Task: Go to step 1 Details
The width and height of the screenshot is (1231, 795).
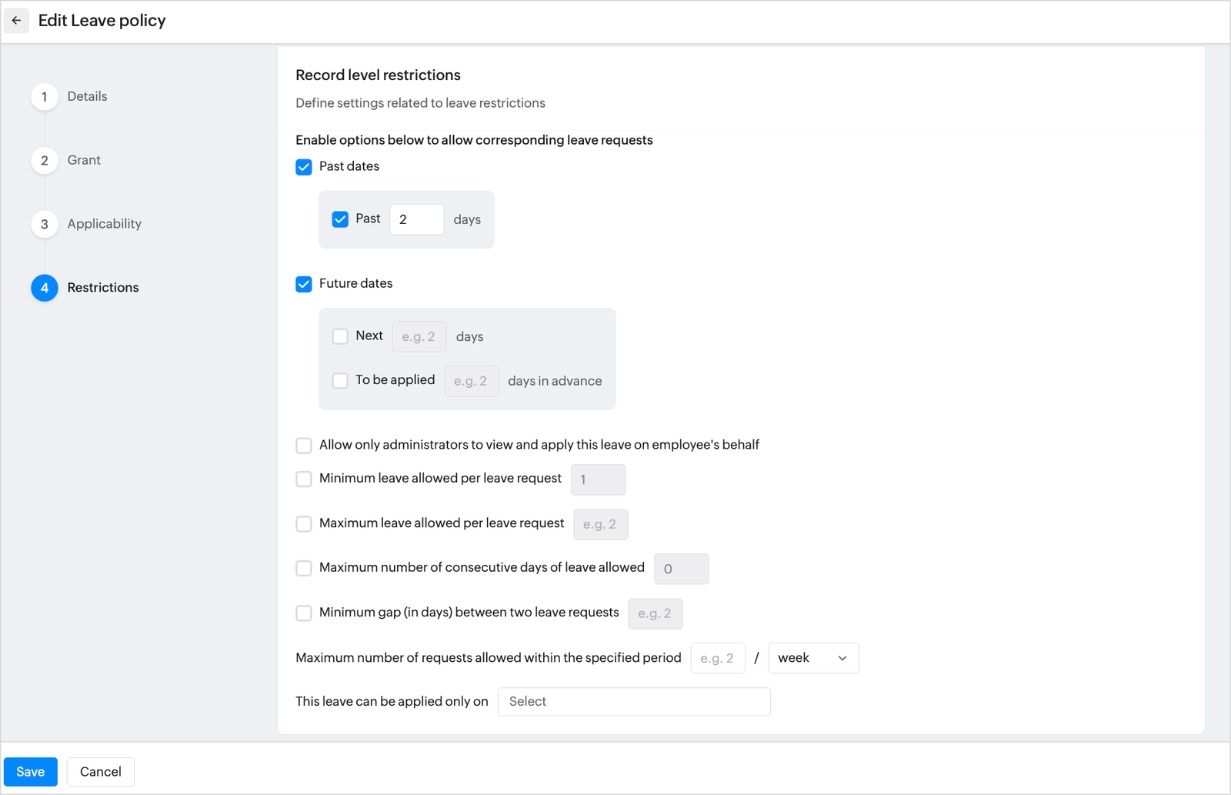Action: pyautogui.click(x=86, y=97)
